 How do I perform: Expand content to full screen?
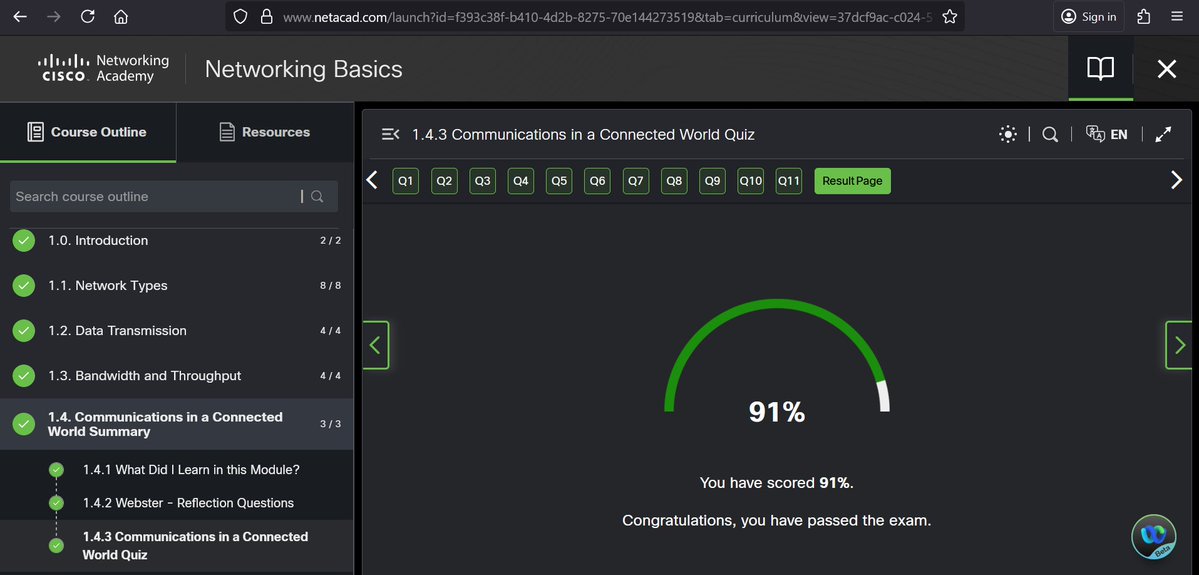point(1163,135)
